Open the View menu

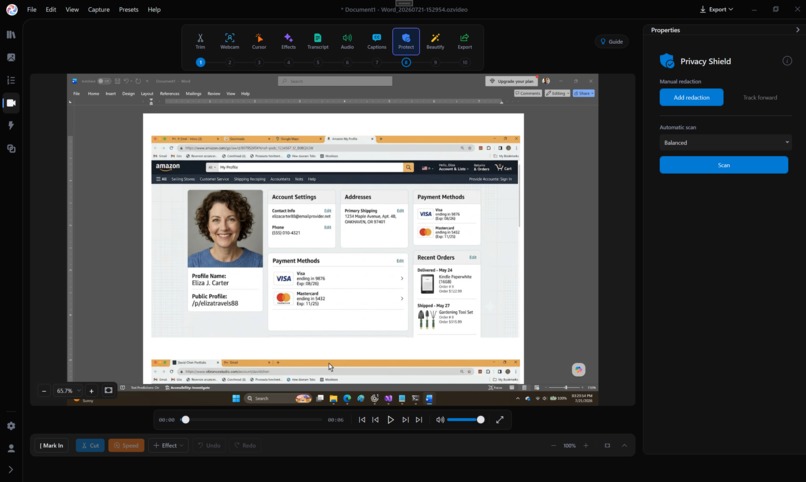72,9
